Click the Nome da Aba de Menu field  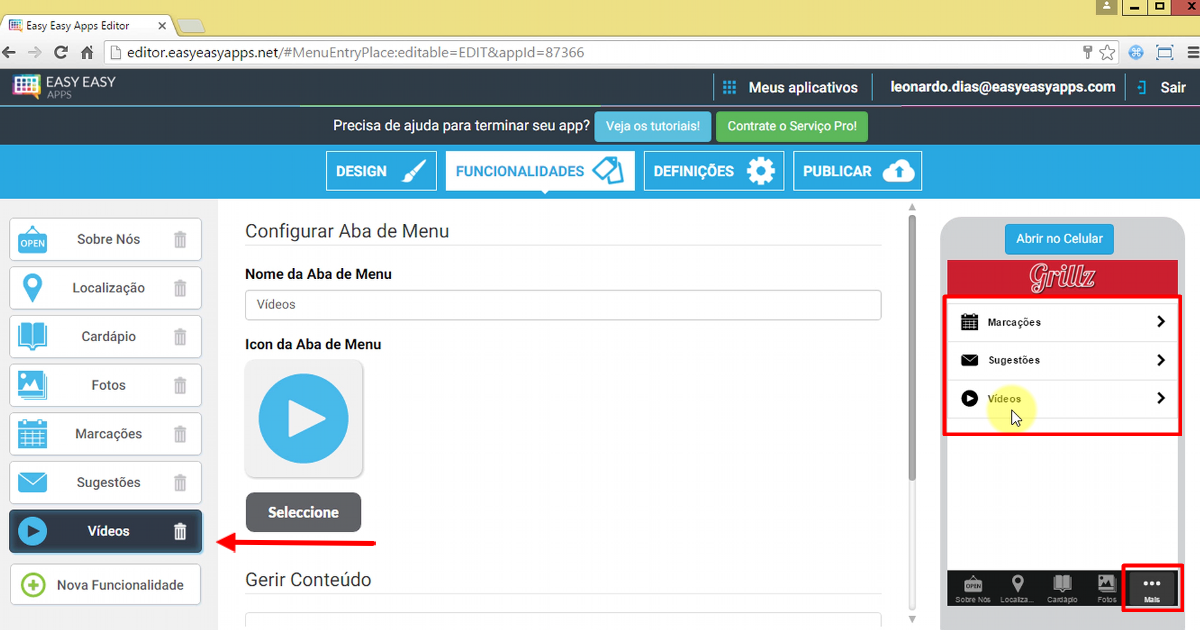562,305
